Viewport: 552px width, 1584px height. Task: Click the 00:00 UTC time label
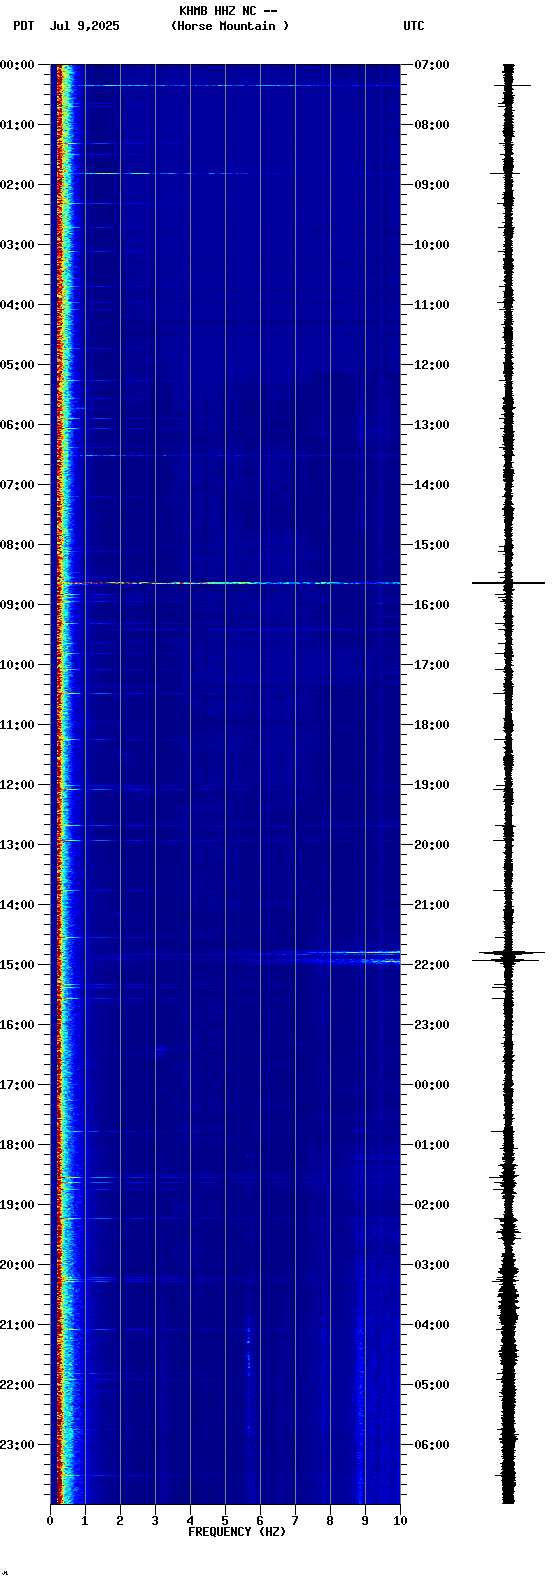432,1085
